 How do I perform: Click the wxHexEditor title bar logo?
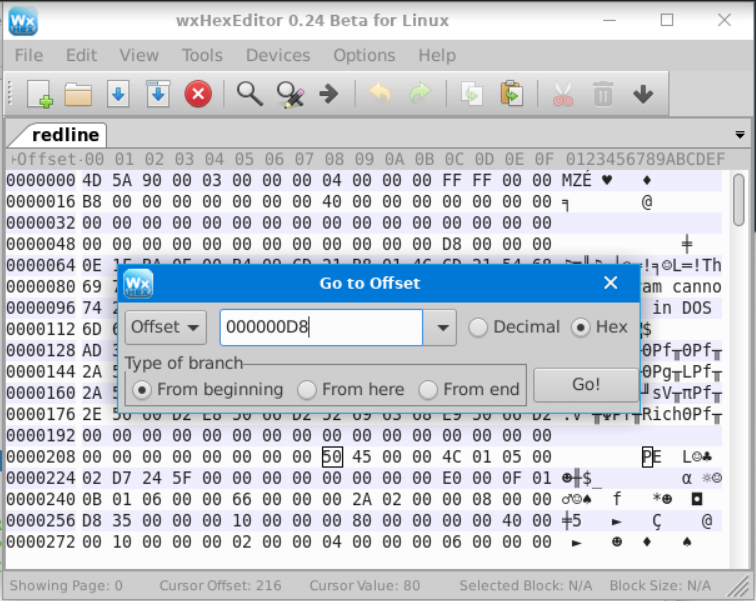pyautogui.click(x=23, y=21)
